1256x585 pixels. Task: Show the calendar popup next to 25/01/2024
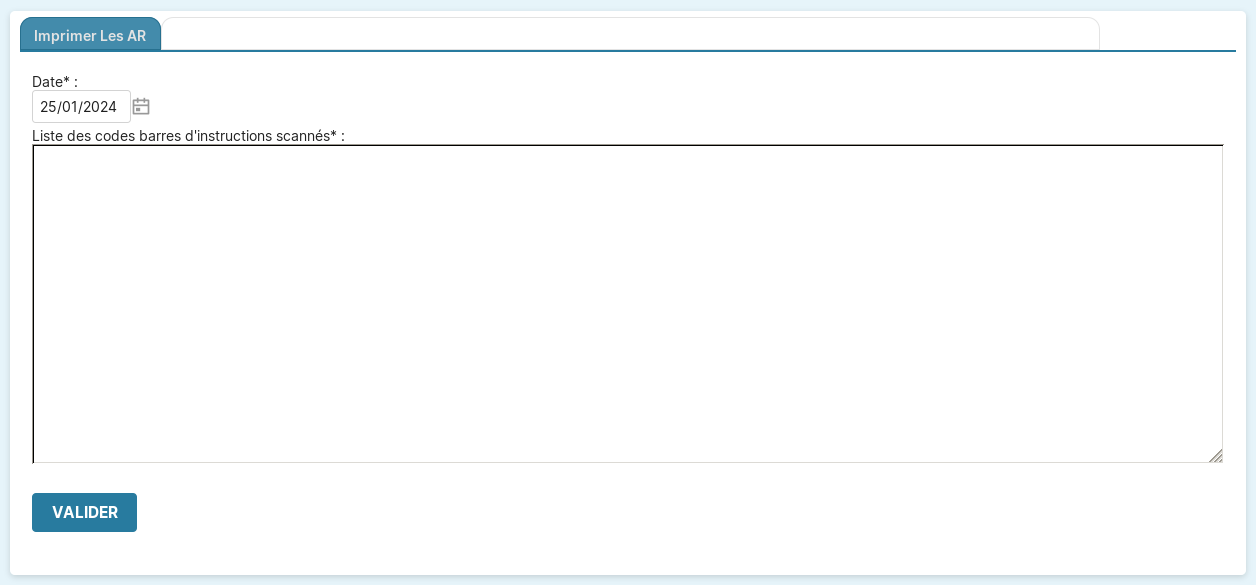[141, 106]
